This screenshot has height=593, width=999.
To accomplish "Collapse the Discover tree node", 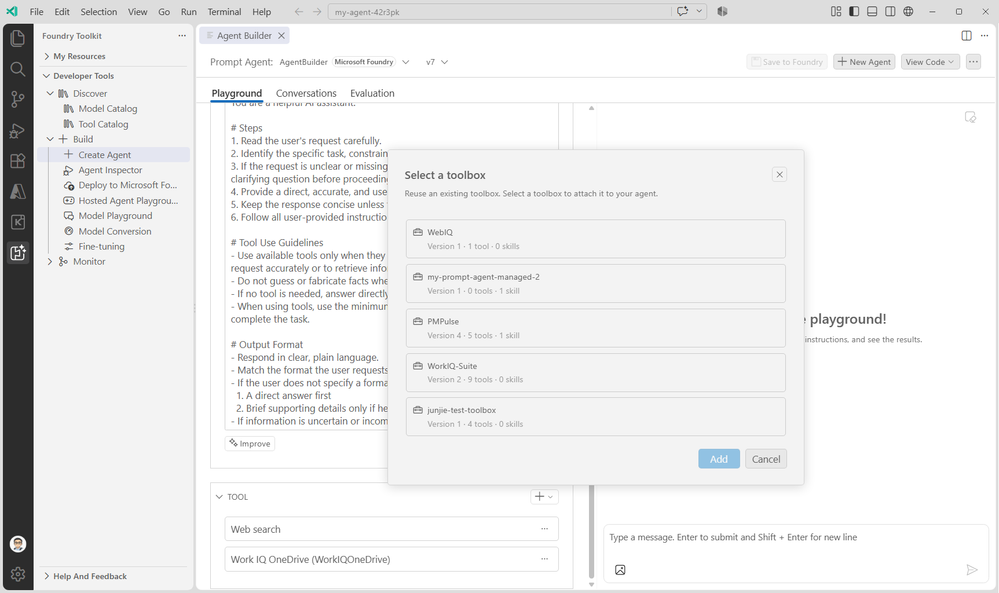I will (50, 94).
